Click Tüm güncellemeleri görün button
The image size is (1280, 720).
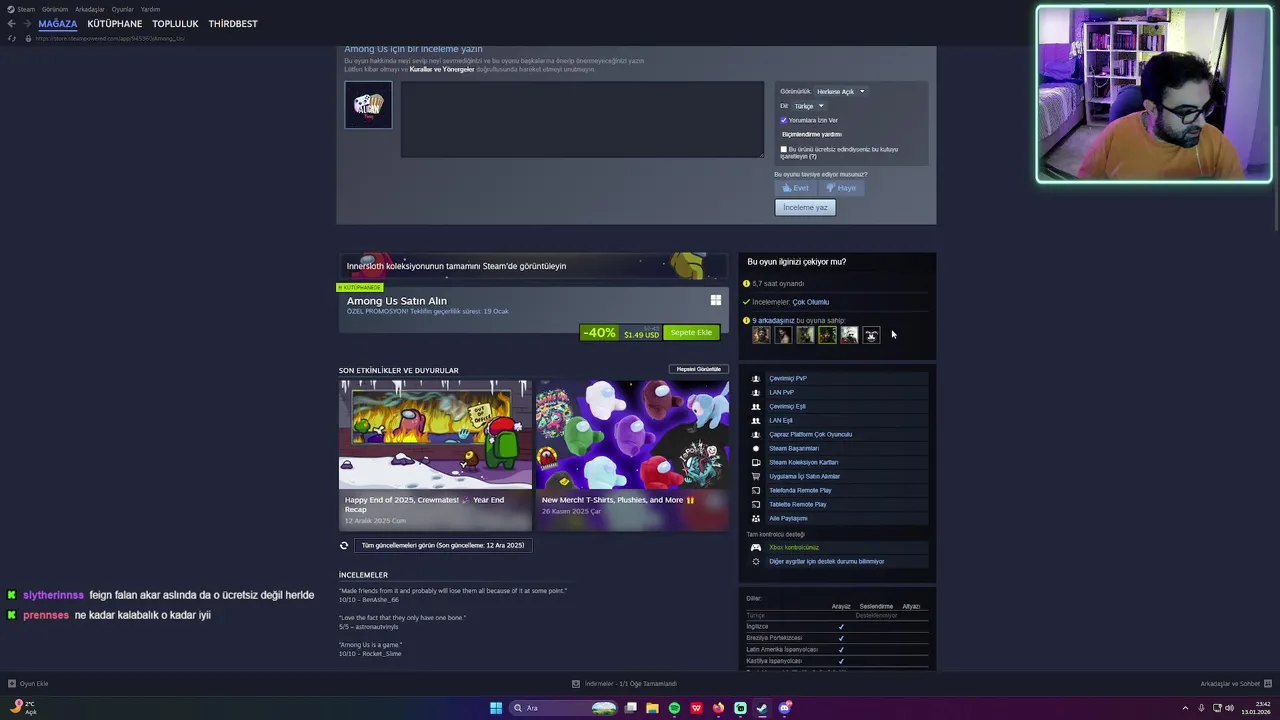(x=443, y=546)
